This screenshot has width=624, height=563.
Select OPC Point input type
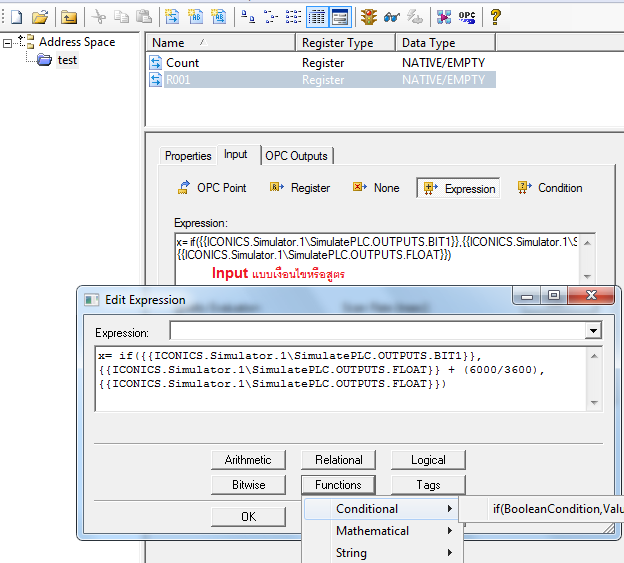(212, 188)
